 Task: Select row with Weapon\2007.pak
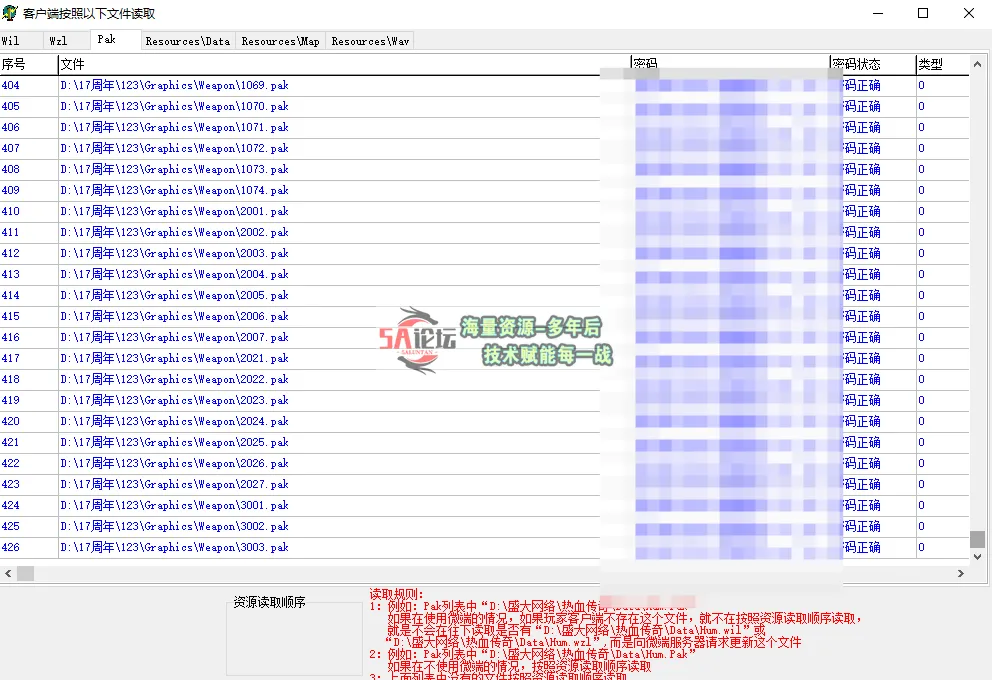point(485,337)
